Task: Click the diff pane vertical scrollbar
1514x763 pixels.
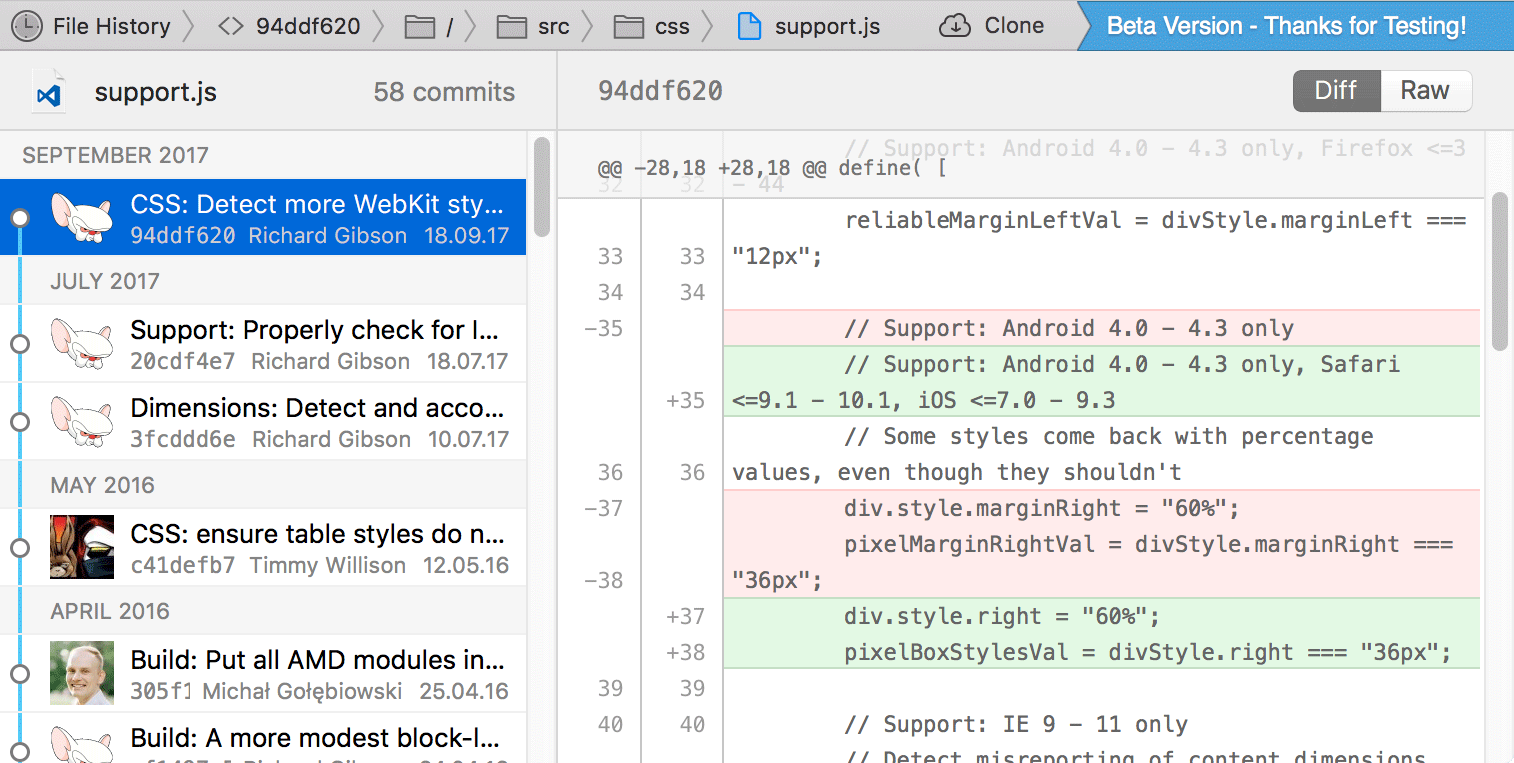Action: 1499,270
